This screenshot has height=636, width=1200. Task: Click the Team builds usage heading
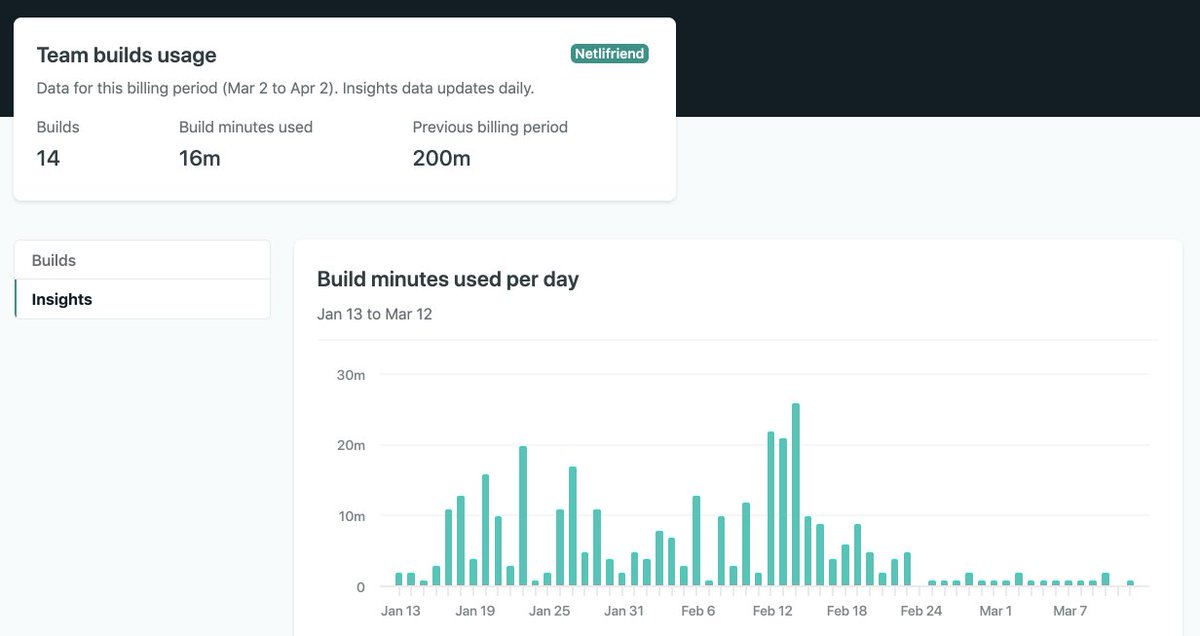coord(126,55)
